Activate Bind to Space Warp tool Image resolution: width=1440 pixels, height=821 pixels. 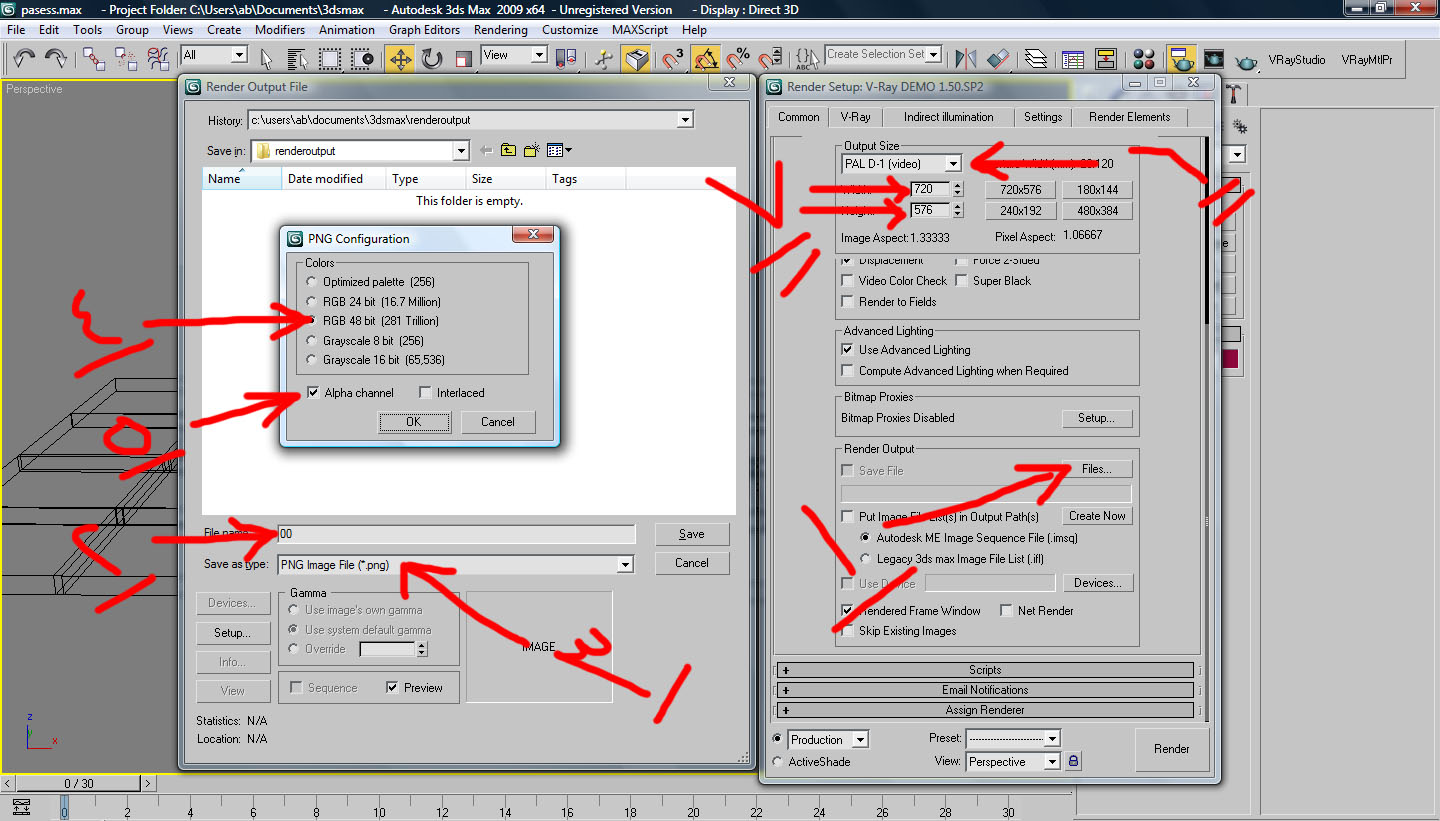[158, 59]
